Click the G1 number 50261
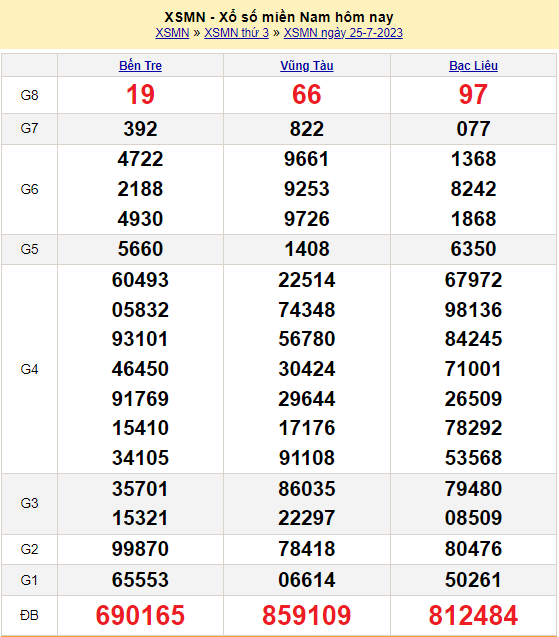This screenshot has width=559, height=637. coord(473,580)
